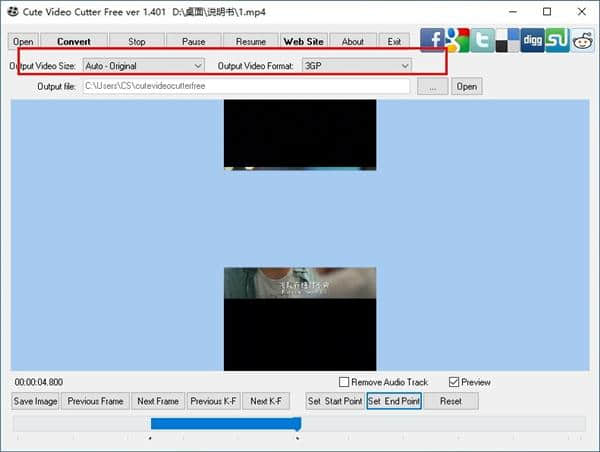The width and height of the screenshot is (600, 452).
Task: Browse output folder with the ... button
Action: click(432, 87)
